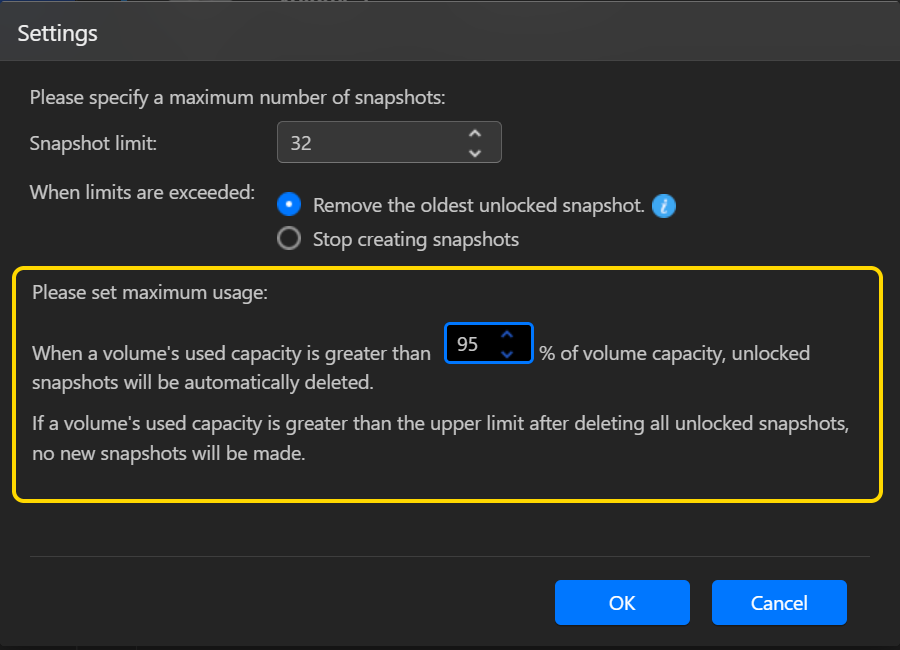Click 'Please specify a maximum number of snapshots' text

pos(237,98)
